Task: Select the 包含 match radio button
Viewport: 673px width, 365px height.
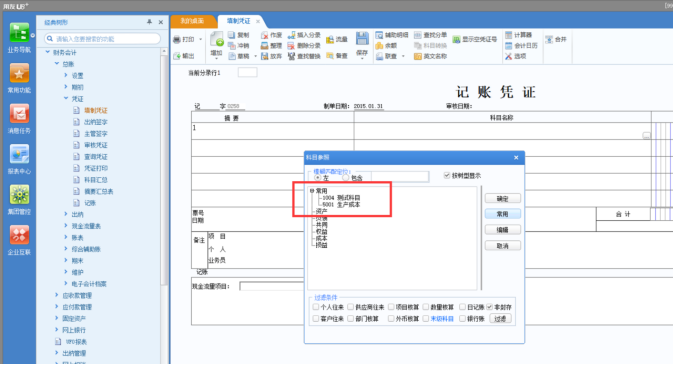Action: click(346, 177)
